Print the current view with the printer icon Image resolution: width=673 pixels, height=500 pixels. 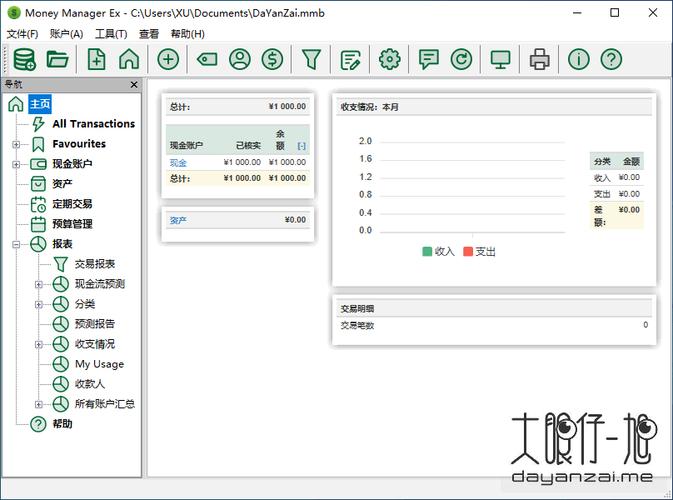[x=540, y=59]
